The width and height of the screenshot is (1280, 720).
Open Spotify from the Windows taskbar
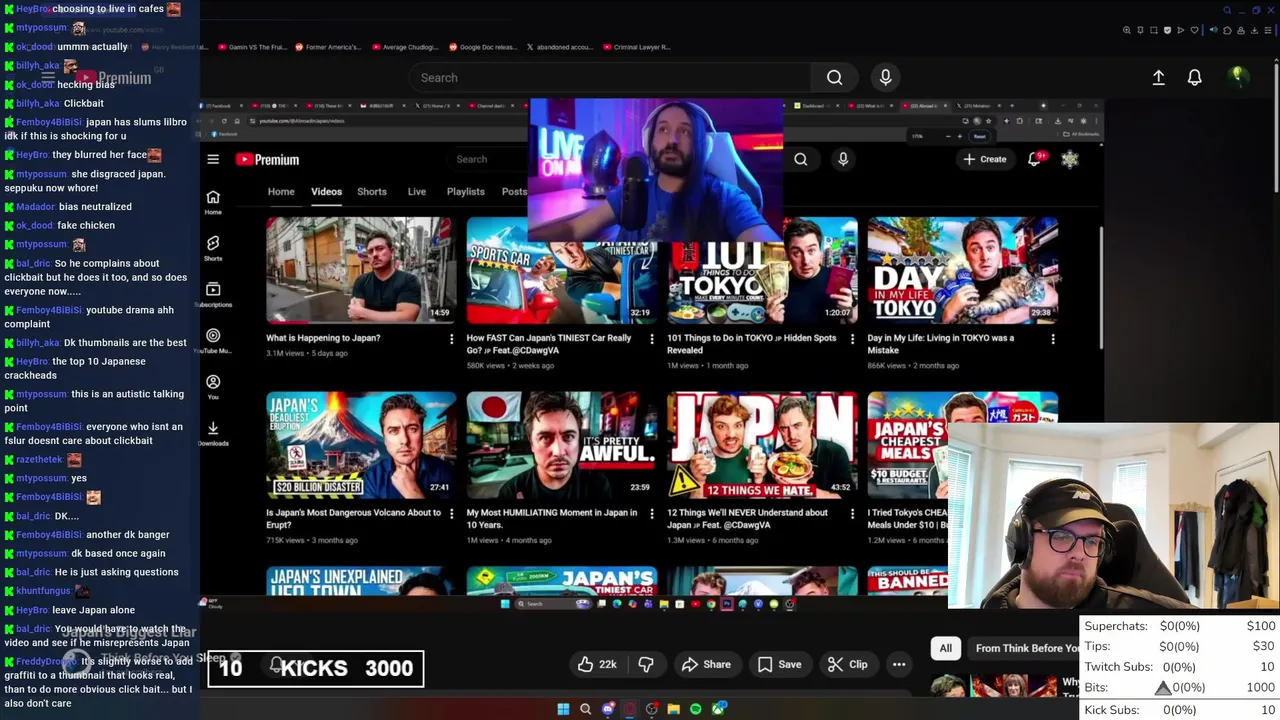695,709
